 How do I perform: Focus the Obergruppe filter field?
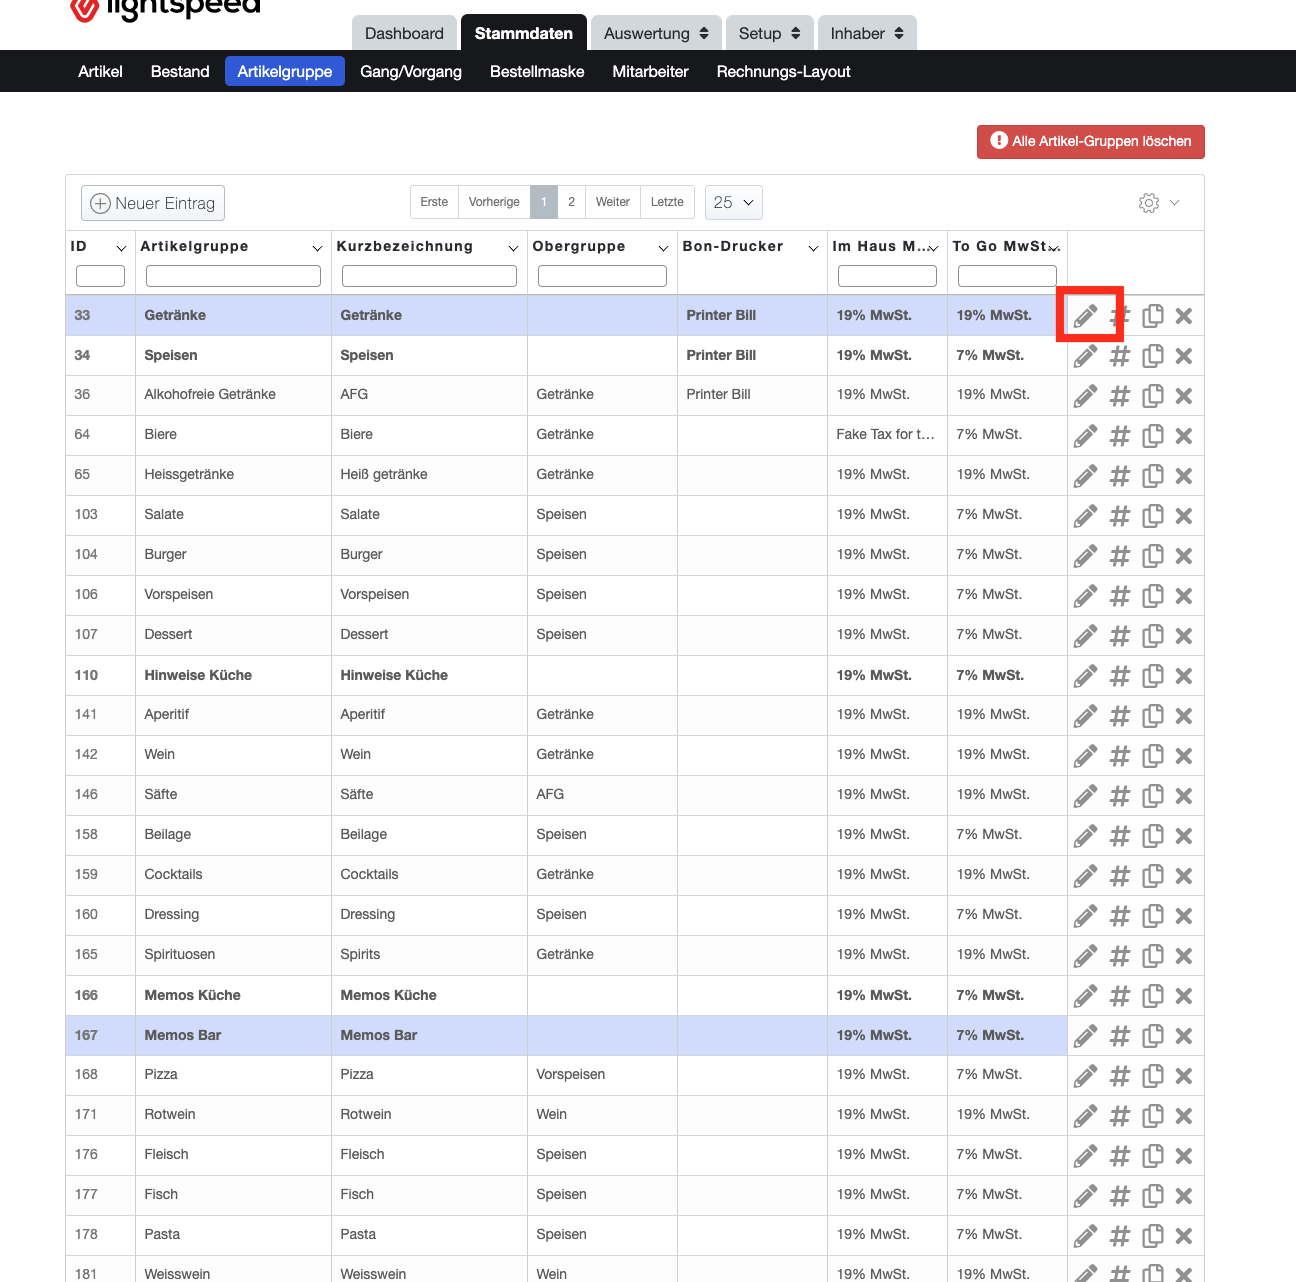click(602, 276)
